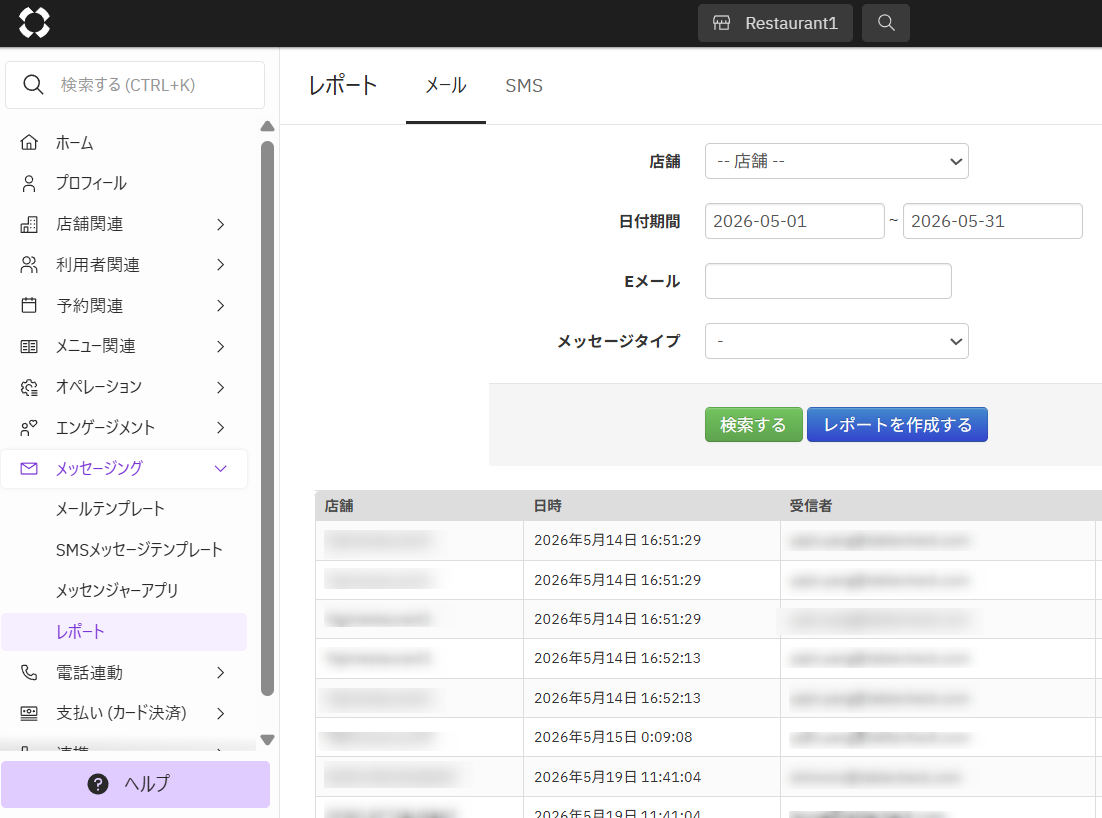Viewport: 1102px width, 818px height.
Task: Click the レポートを作成する button
Action: coord(897,424)
